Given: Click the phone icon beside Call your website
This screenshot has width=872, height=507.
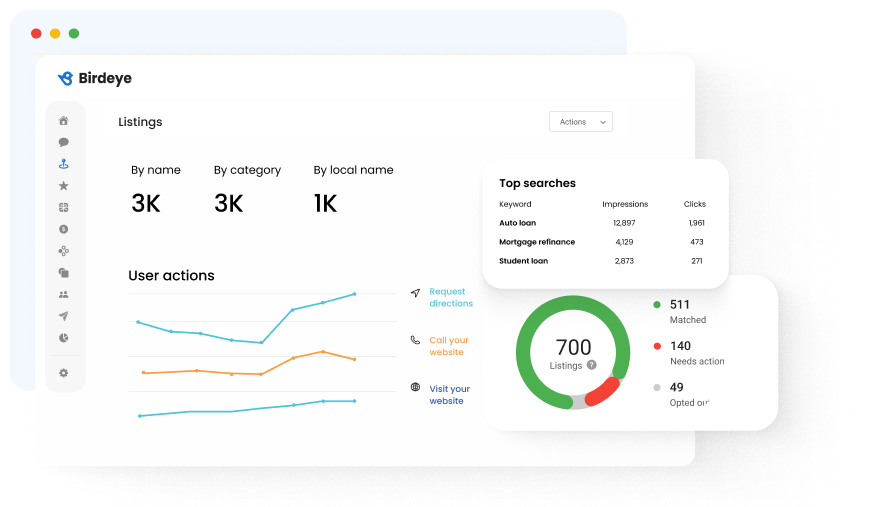Looking at the screenshot, I should (415, 340).
